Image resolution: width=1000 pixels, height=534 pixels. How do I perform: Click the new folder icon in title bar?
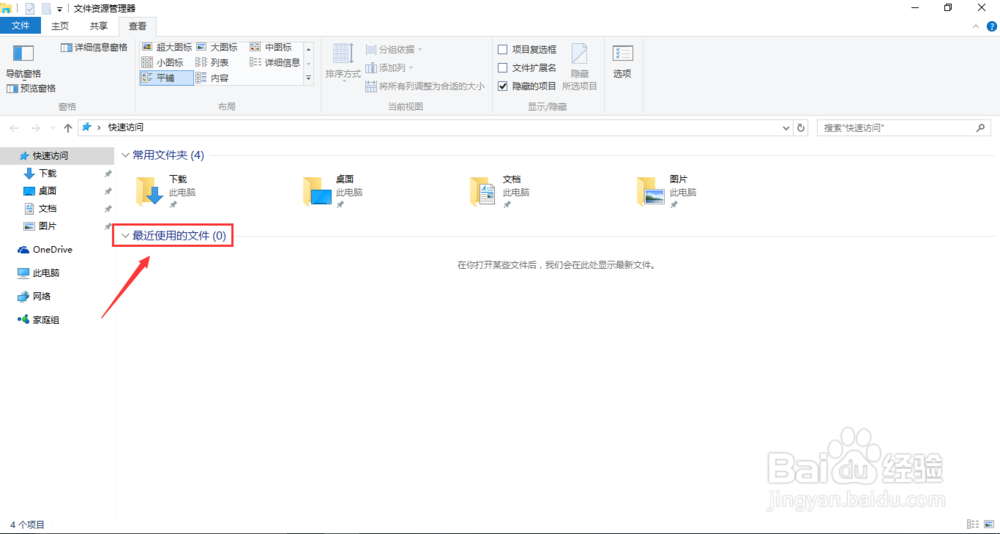click(46, 8)
